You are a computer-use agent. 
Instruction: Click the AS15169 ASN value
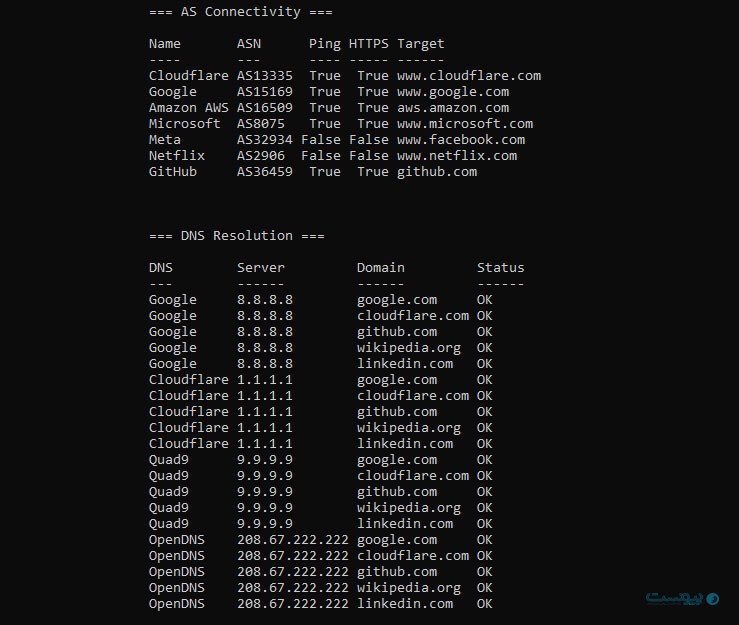pyautogui.click(x=265, y=92)
